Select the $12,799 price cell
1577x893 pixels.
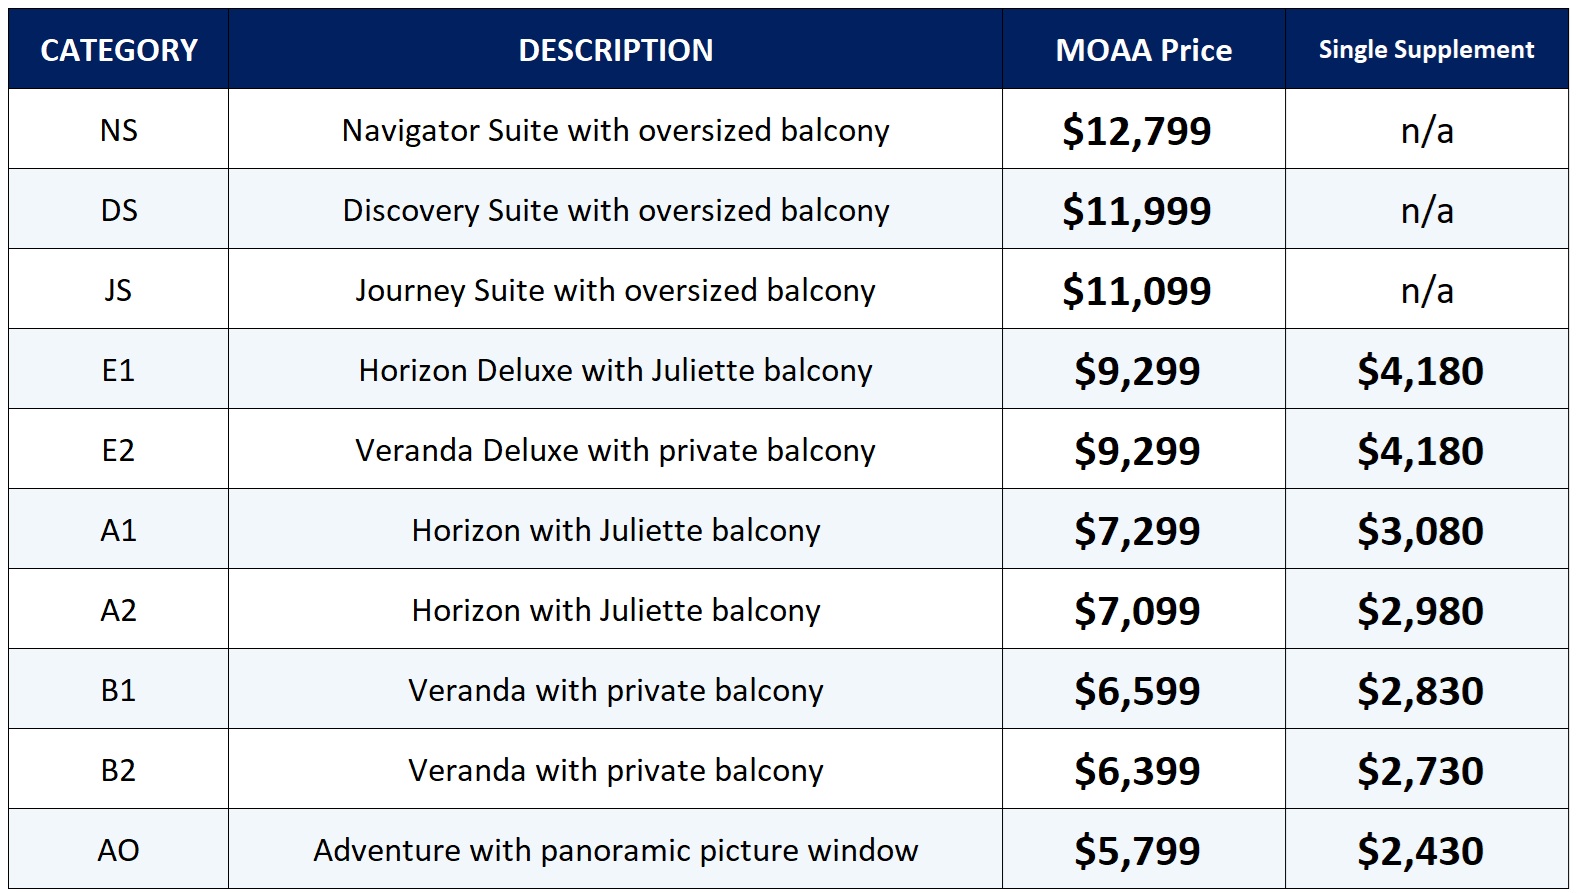(x=1136, y=131)
